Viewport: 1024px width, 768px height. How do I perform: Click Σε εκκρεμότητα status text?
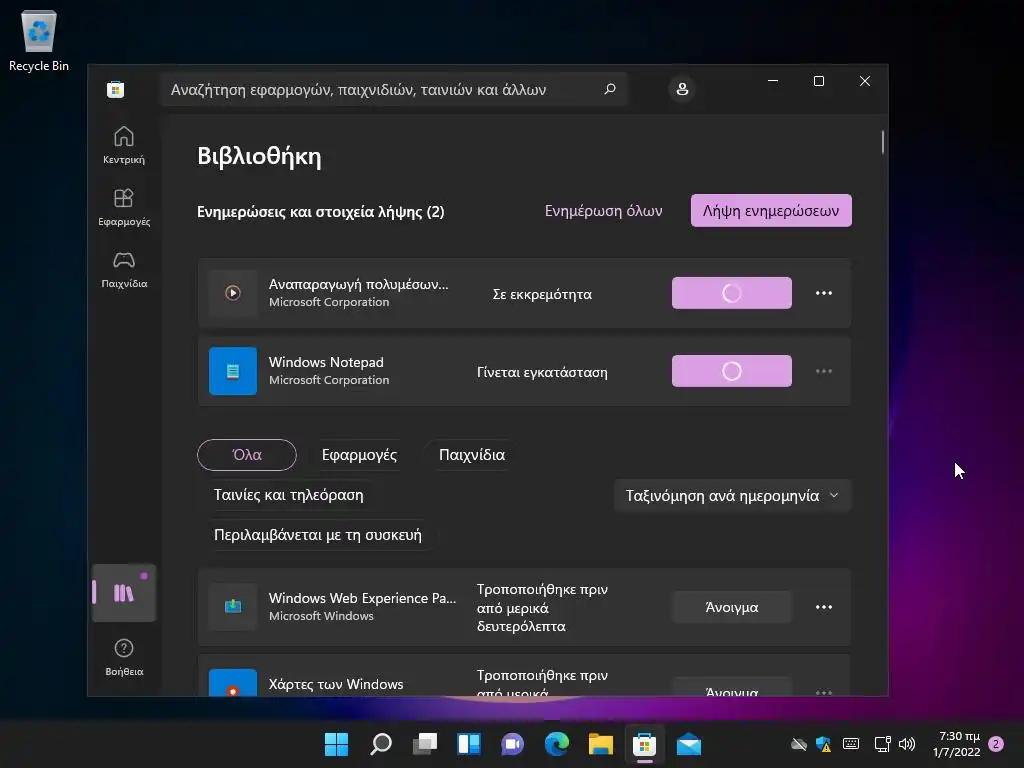[x=542, y=295]
